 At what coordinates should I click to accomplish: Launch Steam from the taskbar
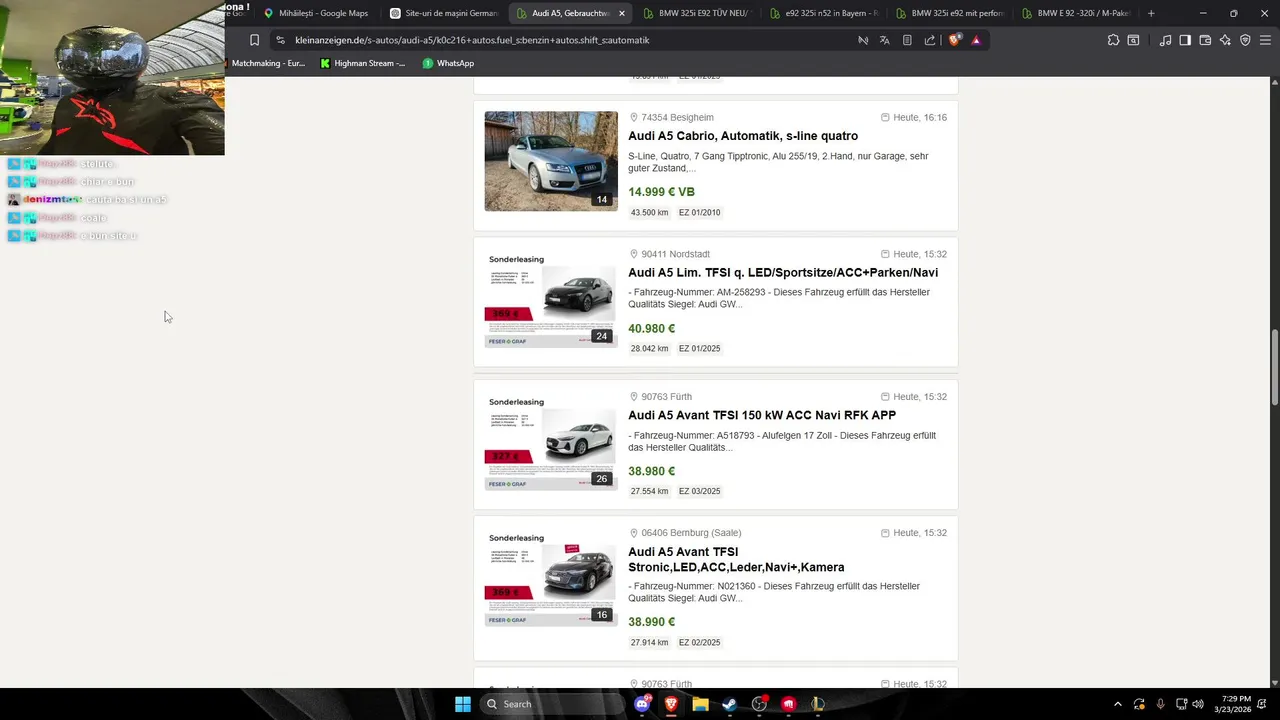tap(730, 704)
